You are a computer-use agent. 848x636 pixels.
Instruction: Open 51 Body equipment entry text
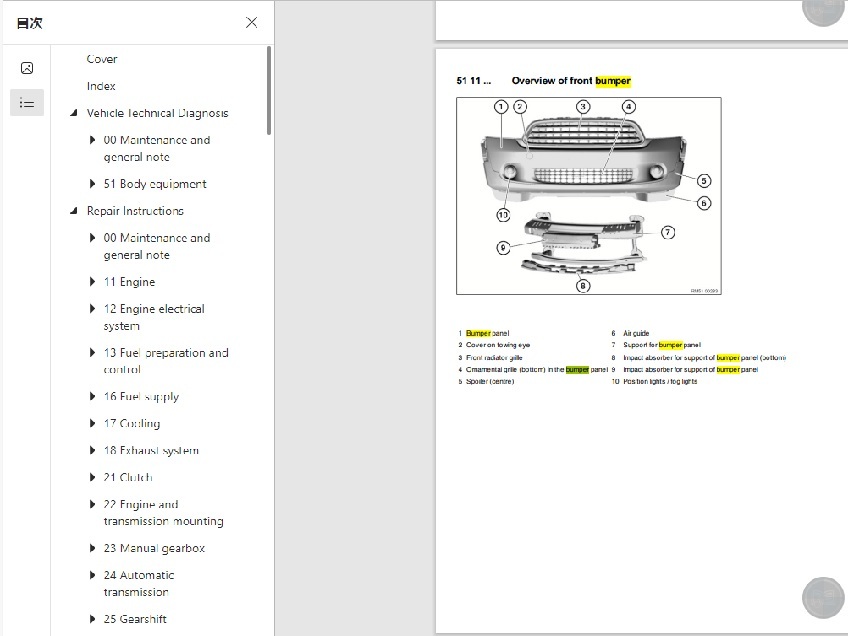(x=155, y=184)
